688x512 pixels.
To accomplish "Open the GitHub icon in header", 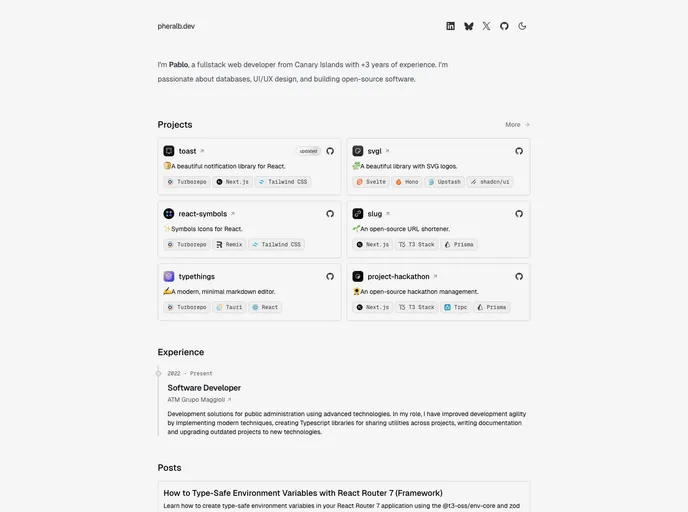I will pos(504,26).
